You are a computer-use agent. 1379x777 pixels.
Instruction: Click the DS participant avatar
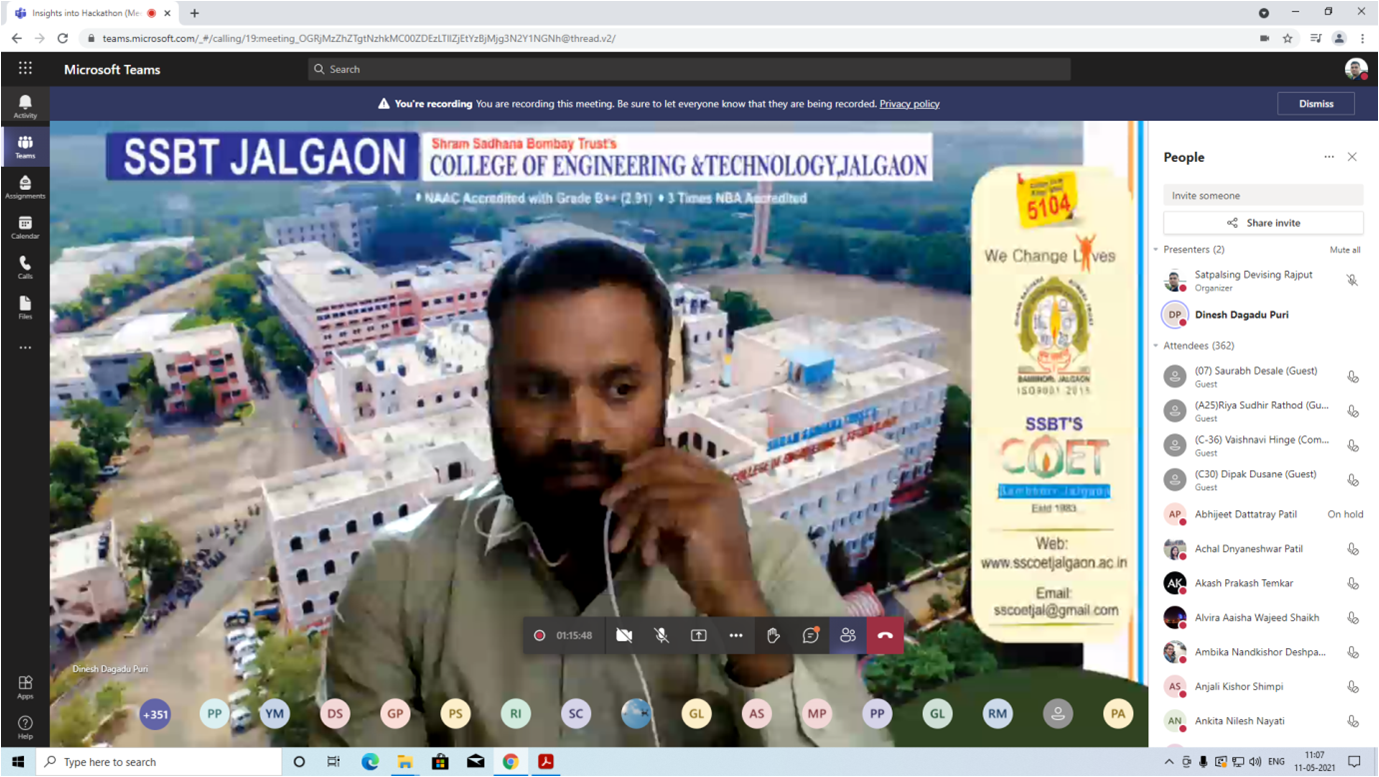(335, 714)
